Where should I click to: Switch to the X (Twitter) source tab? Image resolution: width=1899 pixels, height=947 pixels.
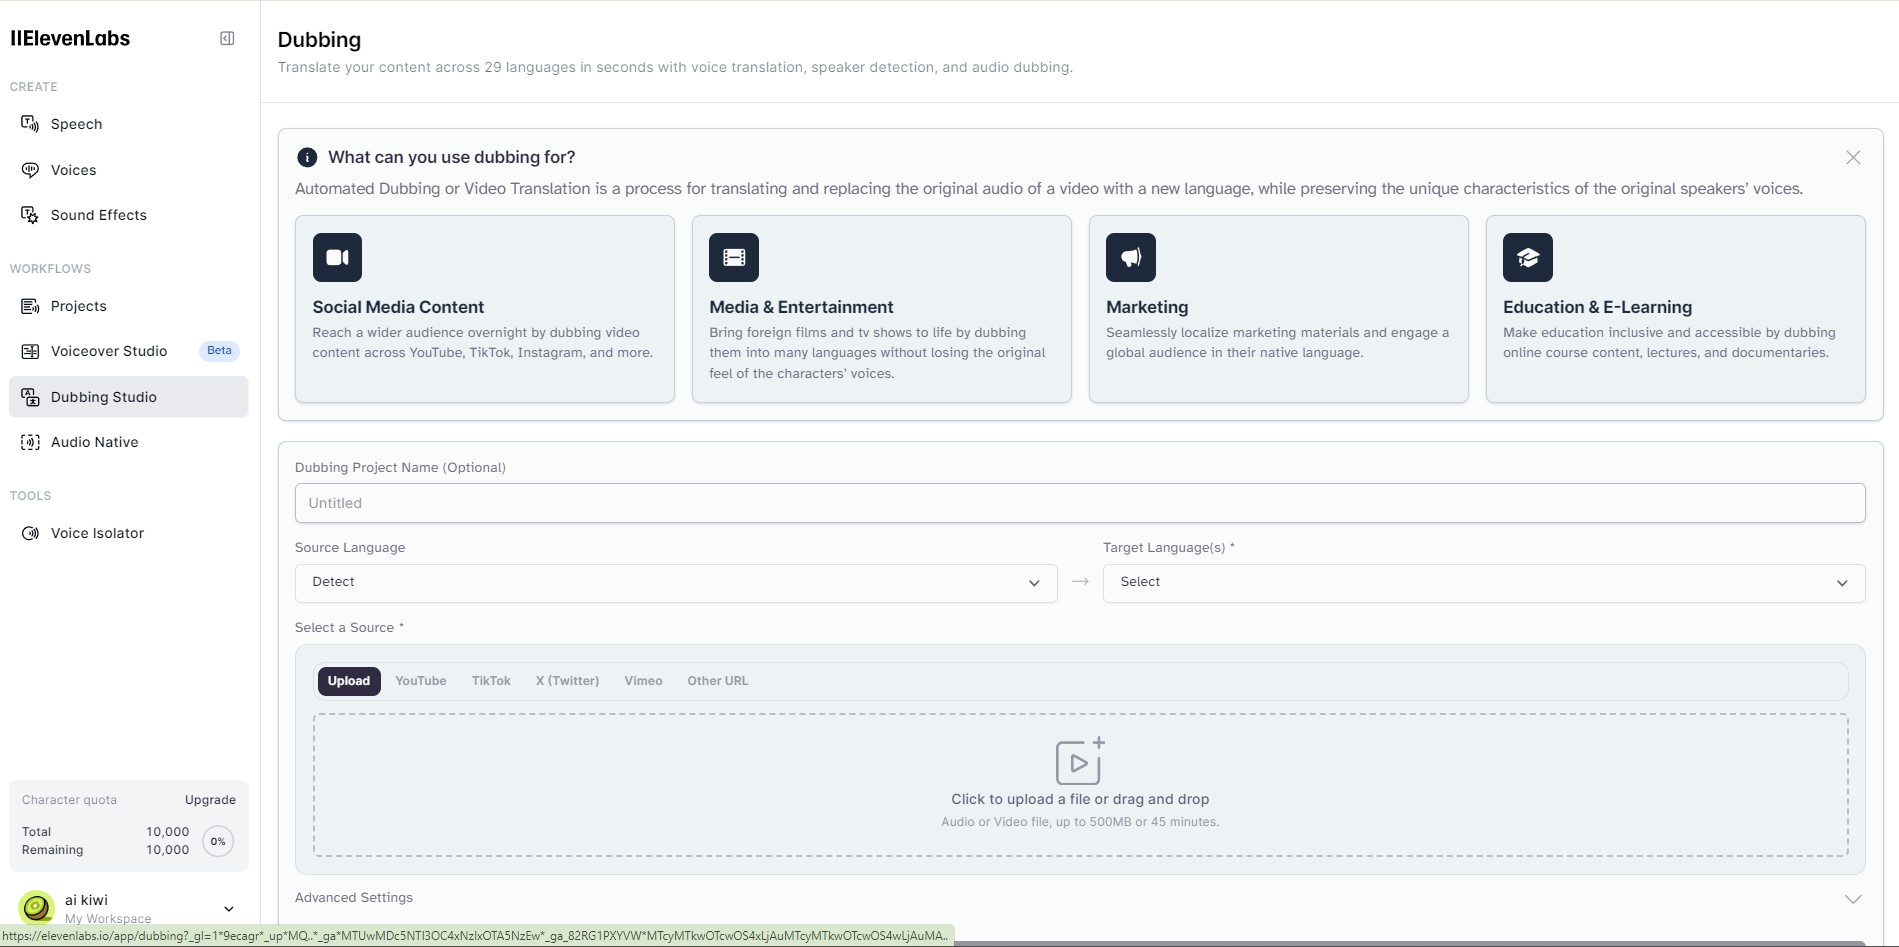coord(567,681)
